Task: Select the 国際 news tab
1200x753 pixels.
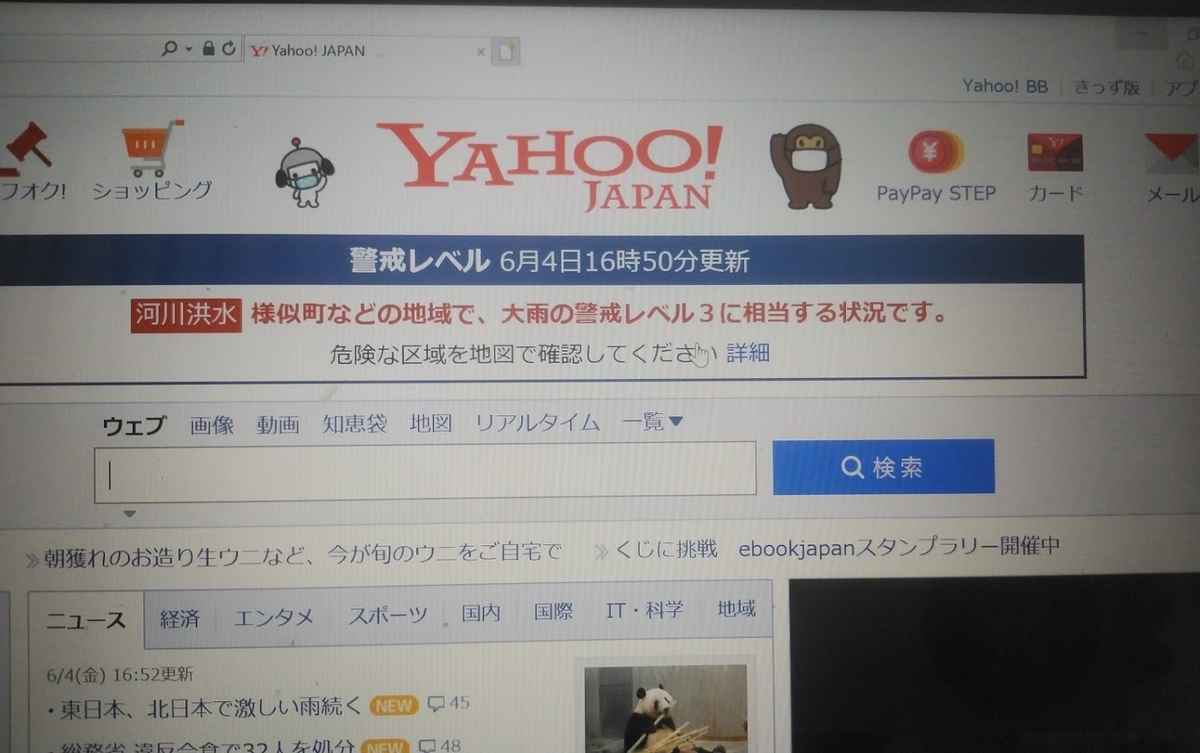Action: 553,612
